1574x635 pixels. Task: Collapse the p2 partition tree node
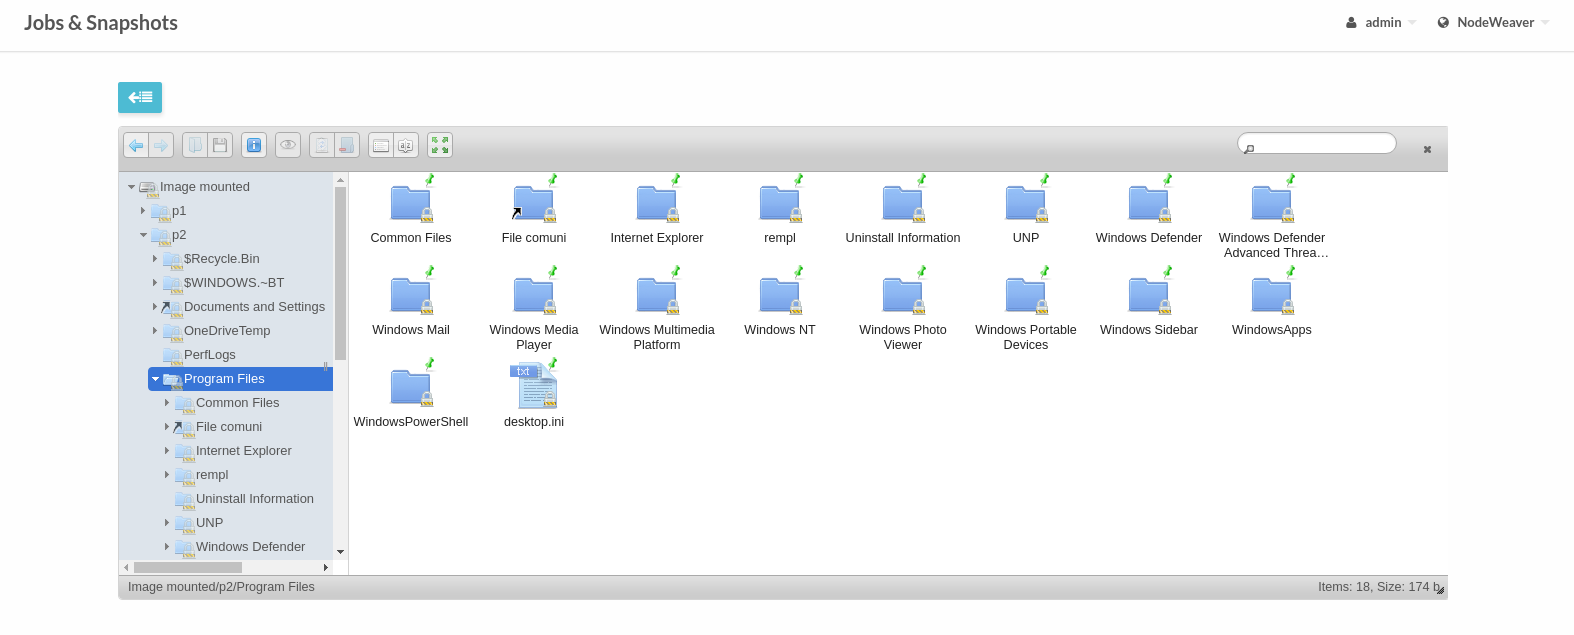coord(143,235)
